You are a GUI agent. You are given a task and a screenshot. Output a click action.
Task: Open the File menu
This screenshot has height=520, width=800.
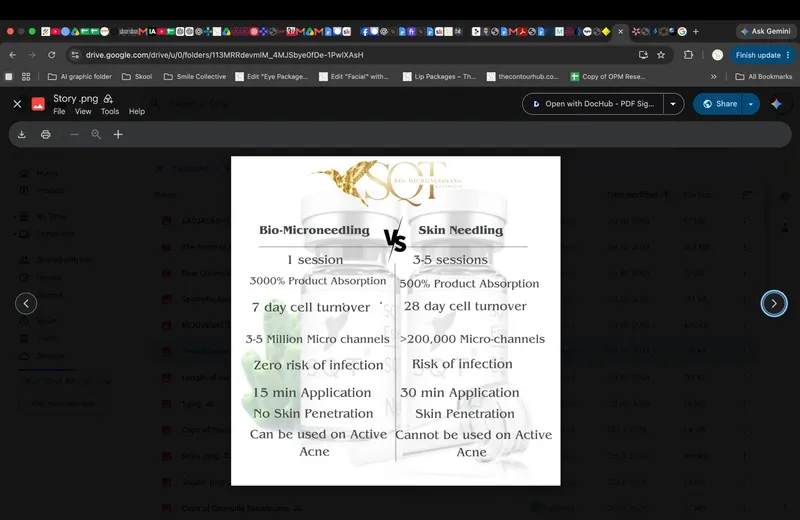[59, 111]
